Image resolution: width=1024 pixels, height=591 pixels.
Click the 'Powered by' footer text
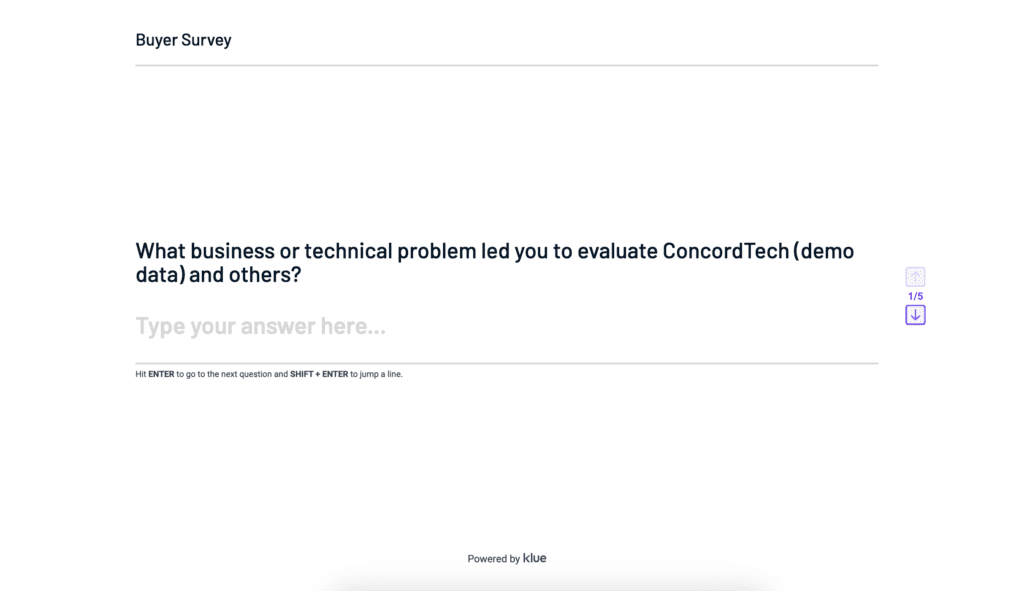click(x=493, y=559)
